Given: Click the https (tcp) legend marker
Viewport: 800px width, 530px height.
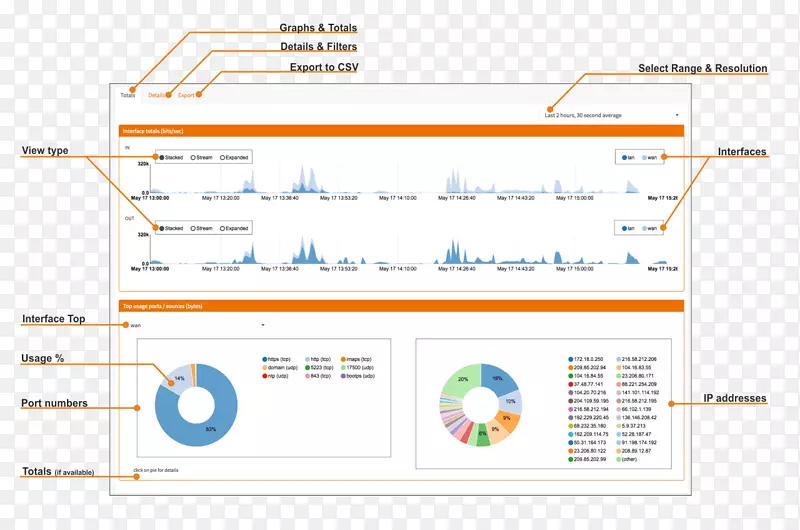Looking at the screenshot, I should (x=264, y=360).
